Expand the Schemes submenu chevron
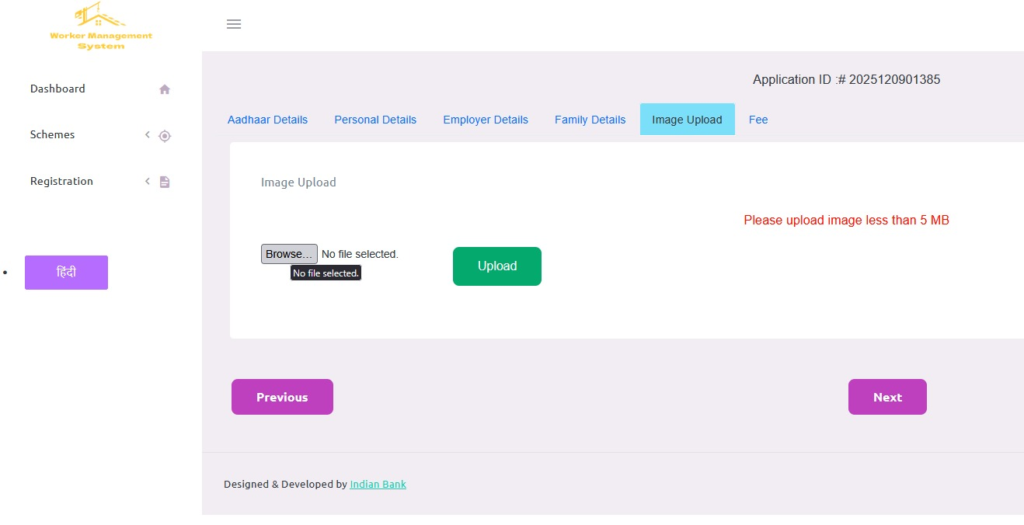 (x=147, y=135)
